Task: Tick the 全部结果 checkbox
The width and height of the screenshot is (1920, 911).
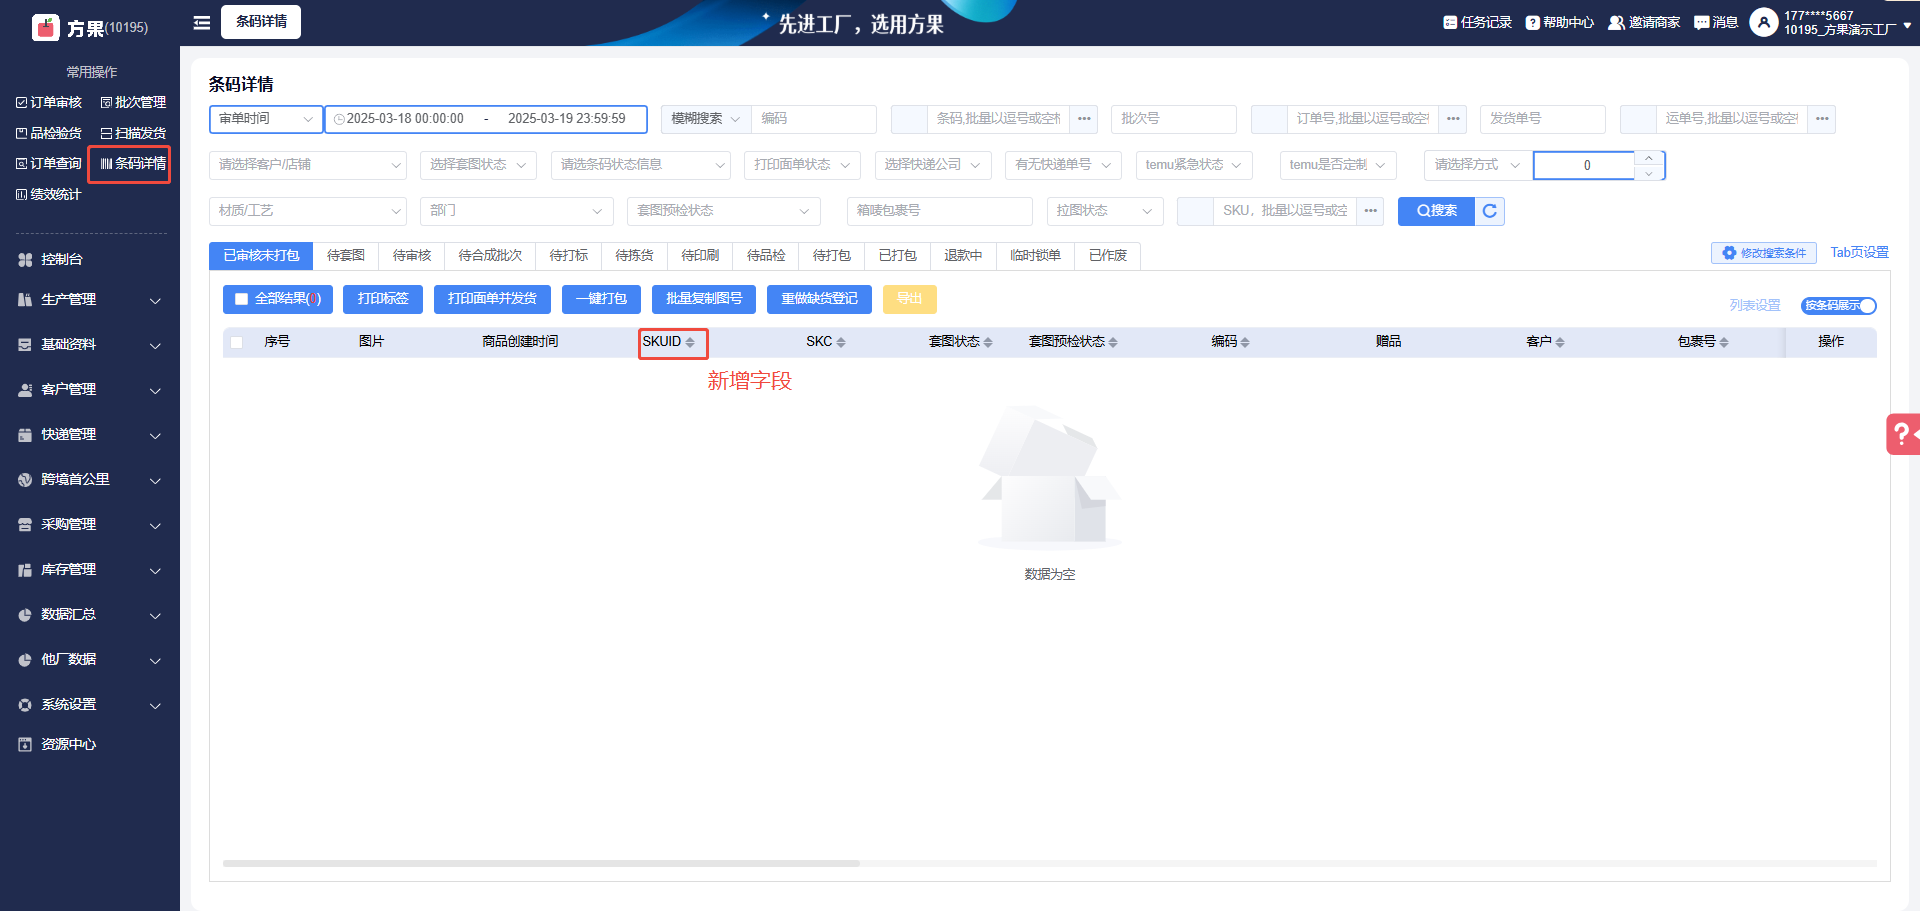Action: pyautogui.click(x=241, y=299)
